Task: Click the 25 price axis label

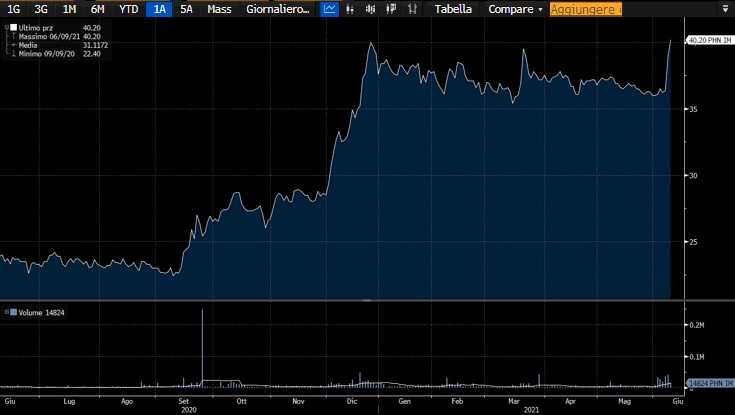Action: (x=693, y=242)
